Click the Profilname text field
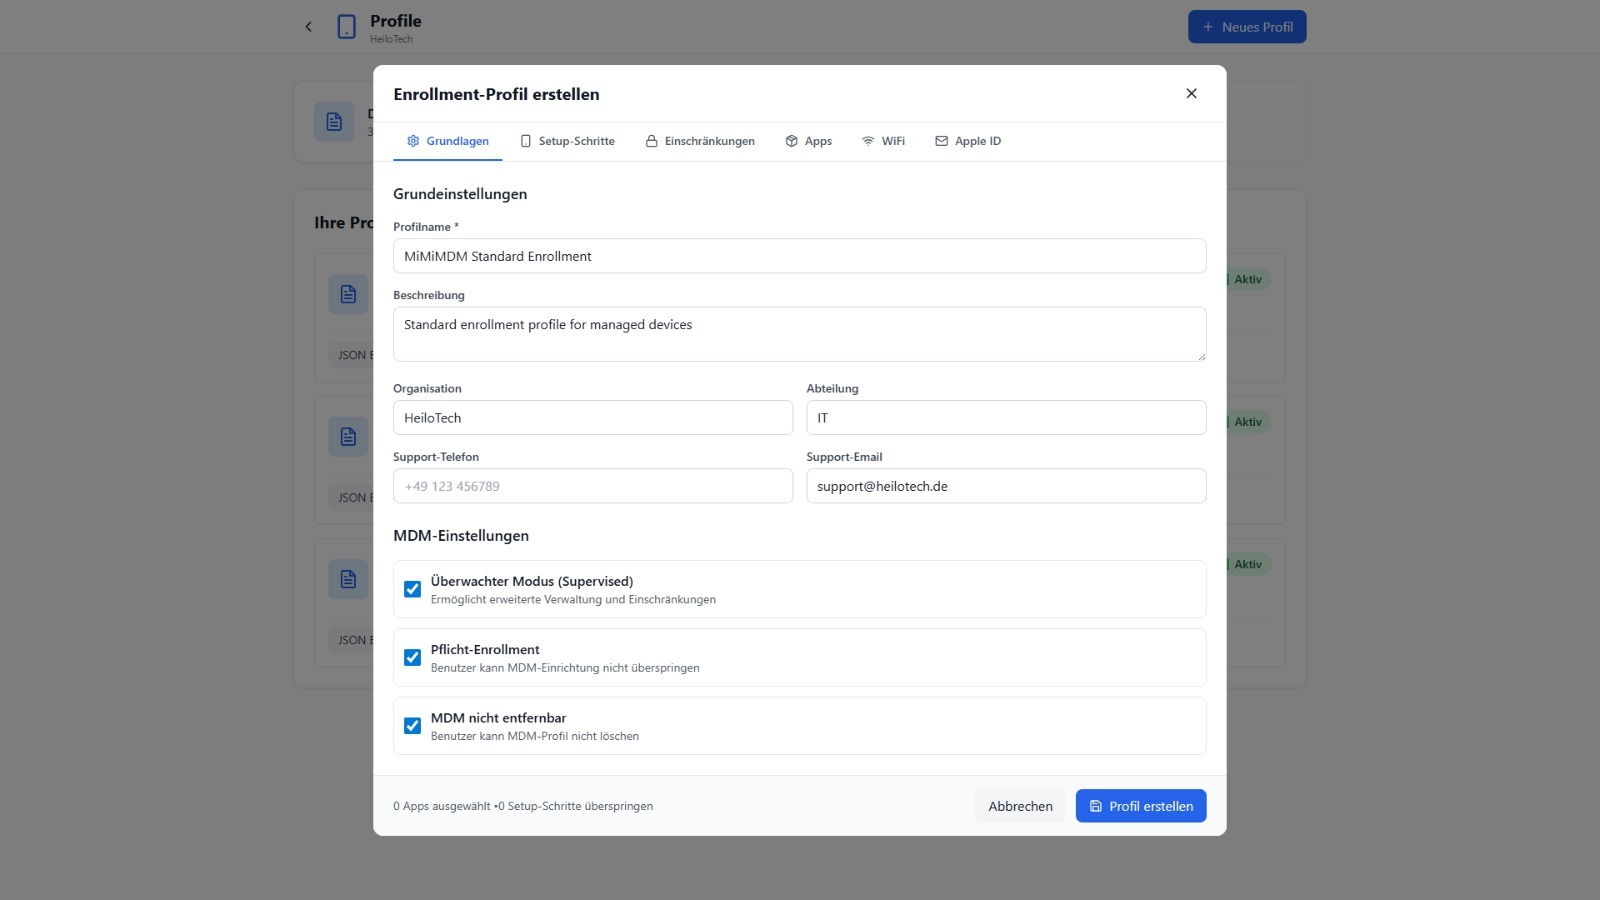The height and width of the screenshot is (900, 1600). (x=800, y=256)
